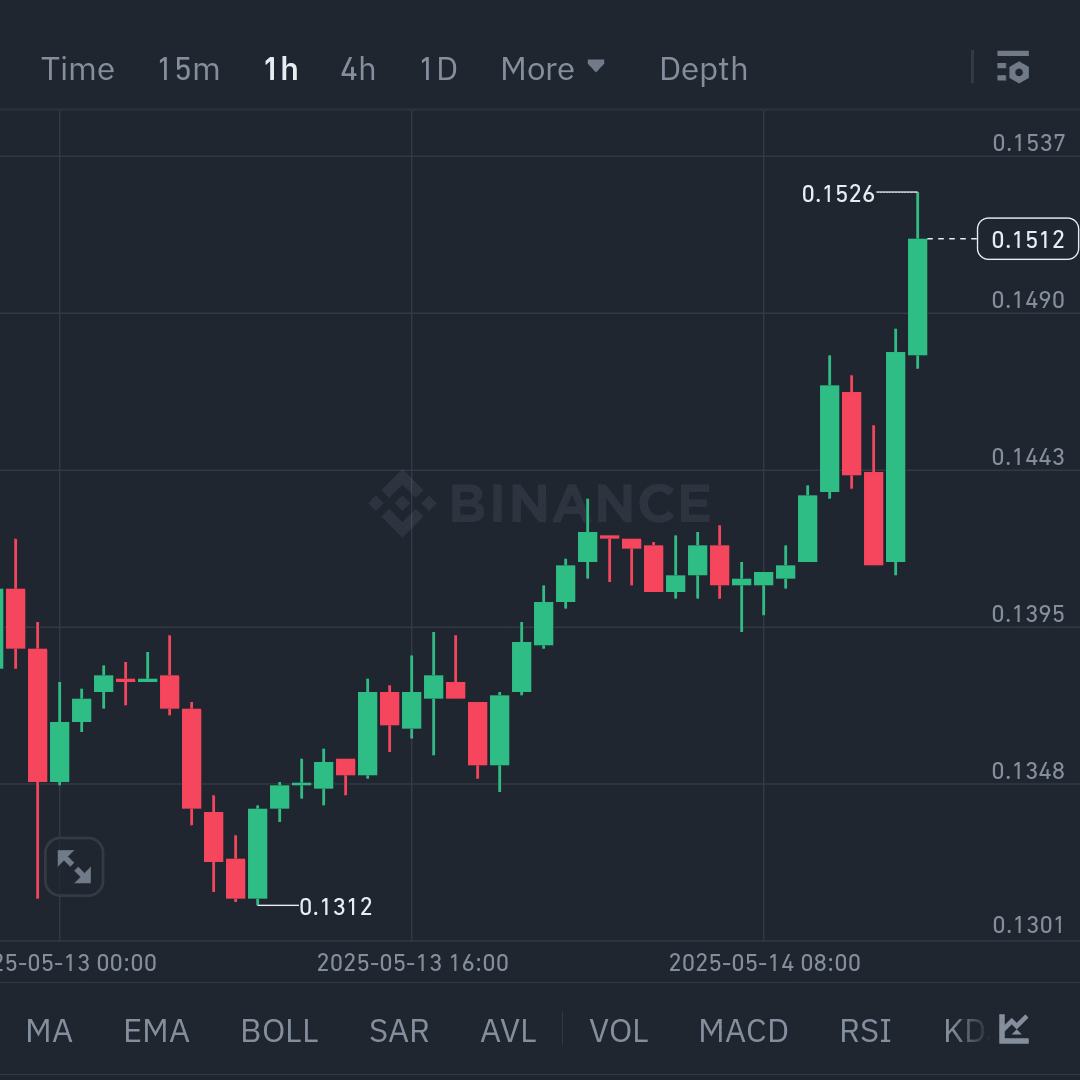Screen dimensions: 1080x1080
Task: Enable the BOLL indicator
Action: (x=279, y=1030)
